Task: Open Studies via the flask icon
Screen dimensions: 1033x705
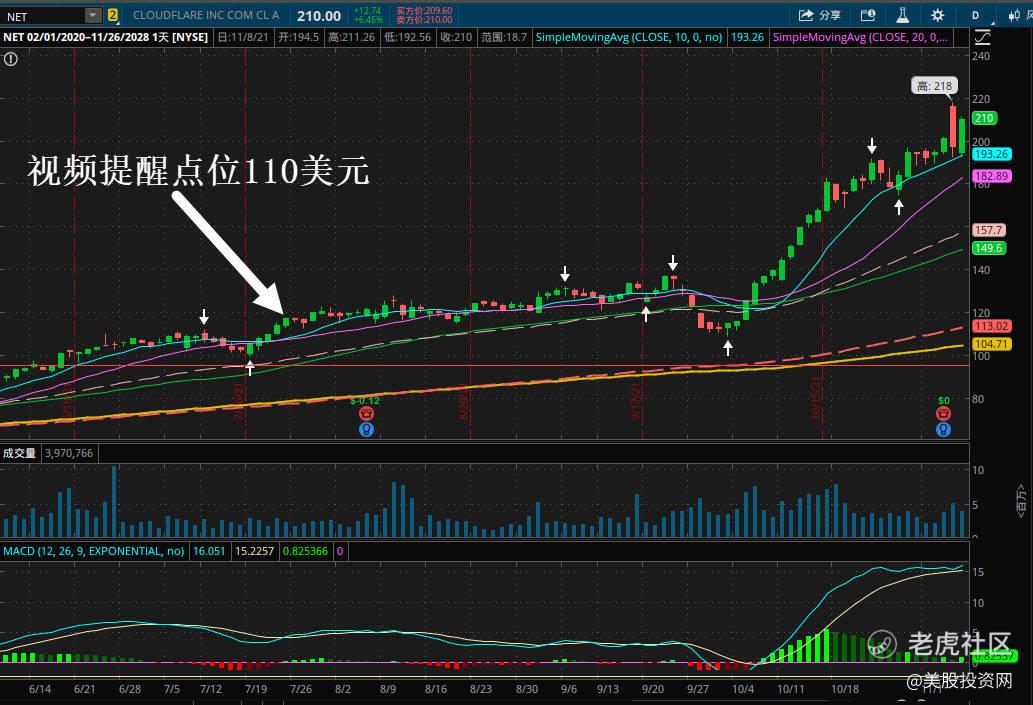Action: pos(903,15)
